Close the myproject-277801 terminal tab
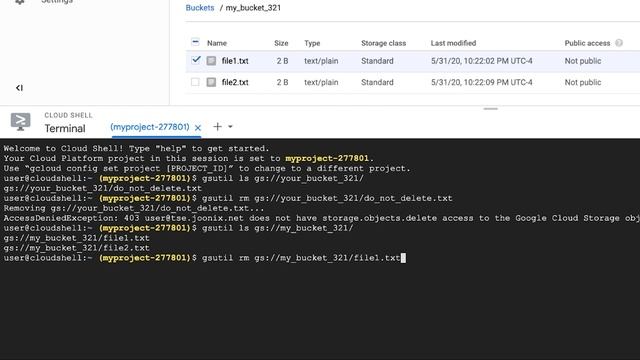Viewport: 640px width, 360px height. click(x=198, y=127)
